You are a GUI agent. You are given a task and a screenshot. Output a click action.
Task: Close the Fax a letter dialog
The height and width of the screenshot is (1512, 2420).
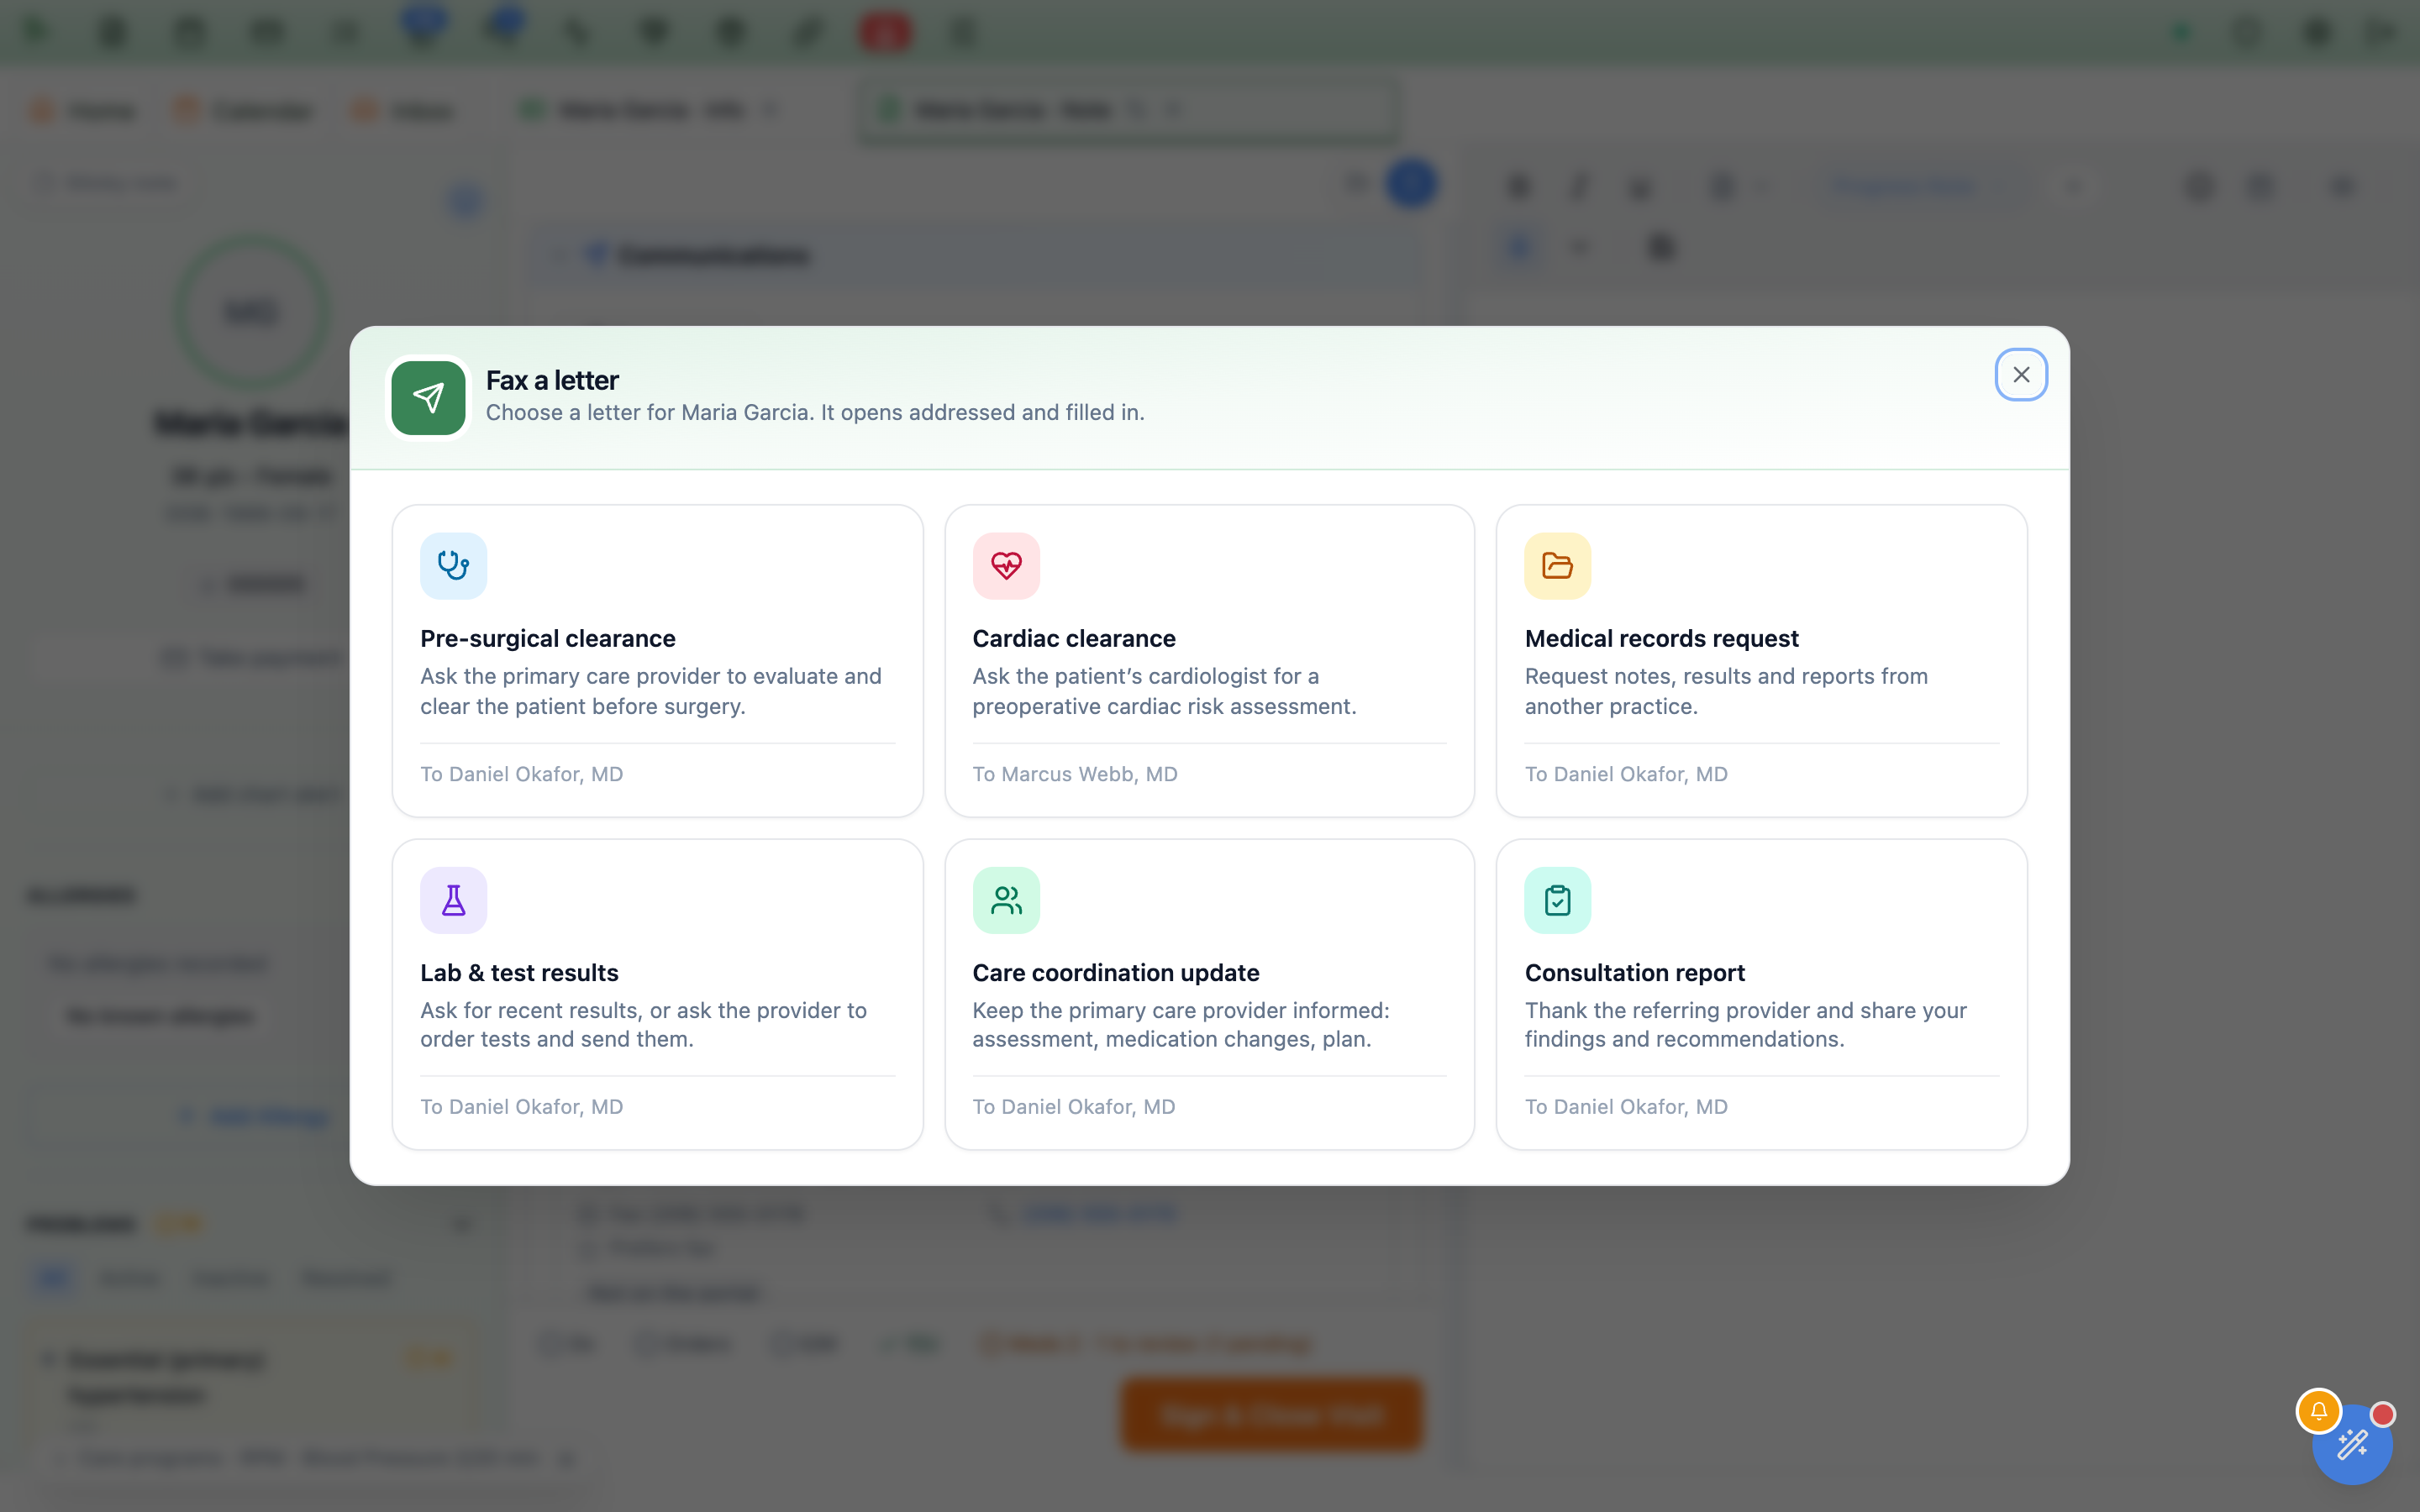point(2021,375)
